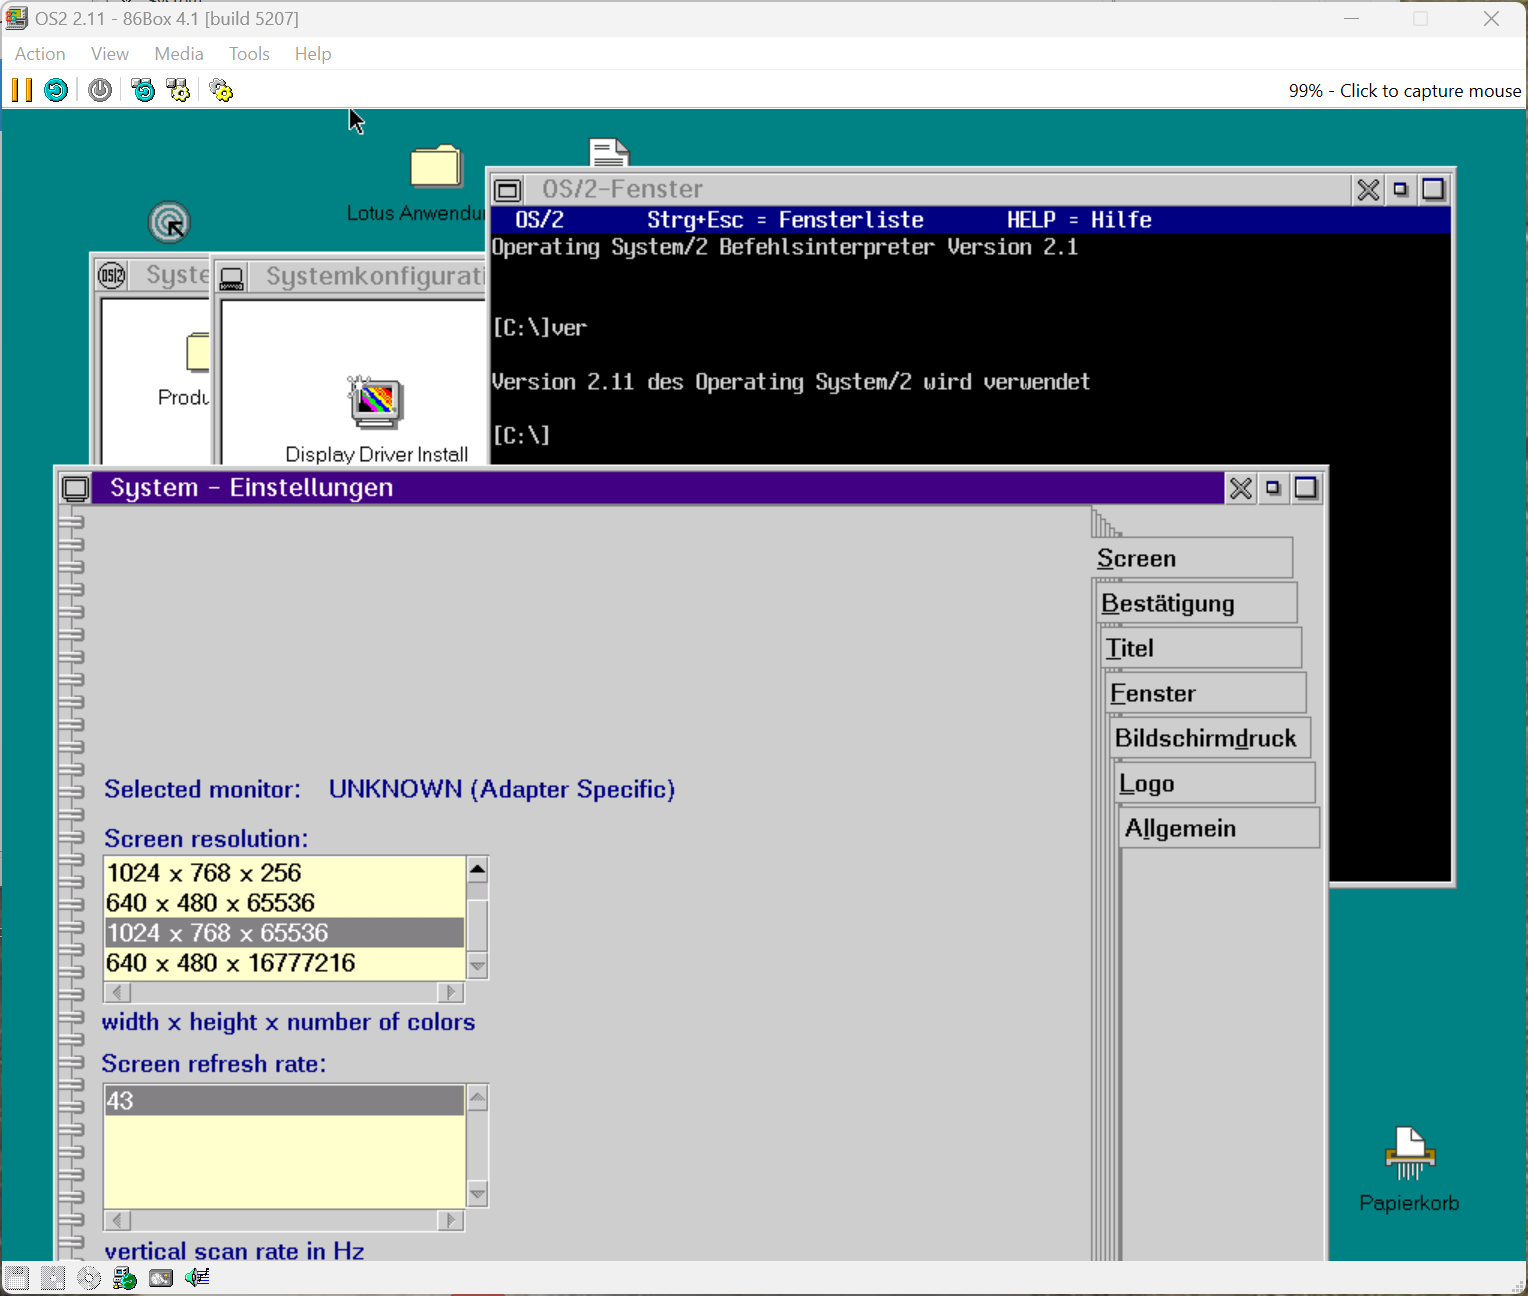Maximize the System - Einstellungen window

[x=1306, y=488]
